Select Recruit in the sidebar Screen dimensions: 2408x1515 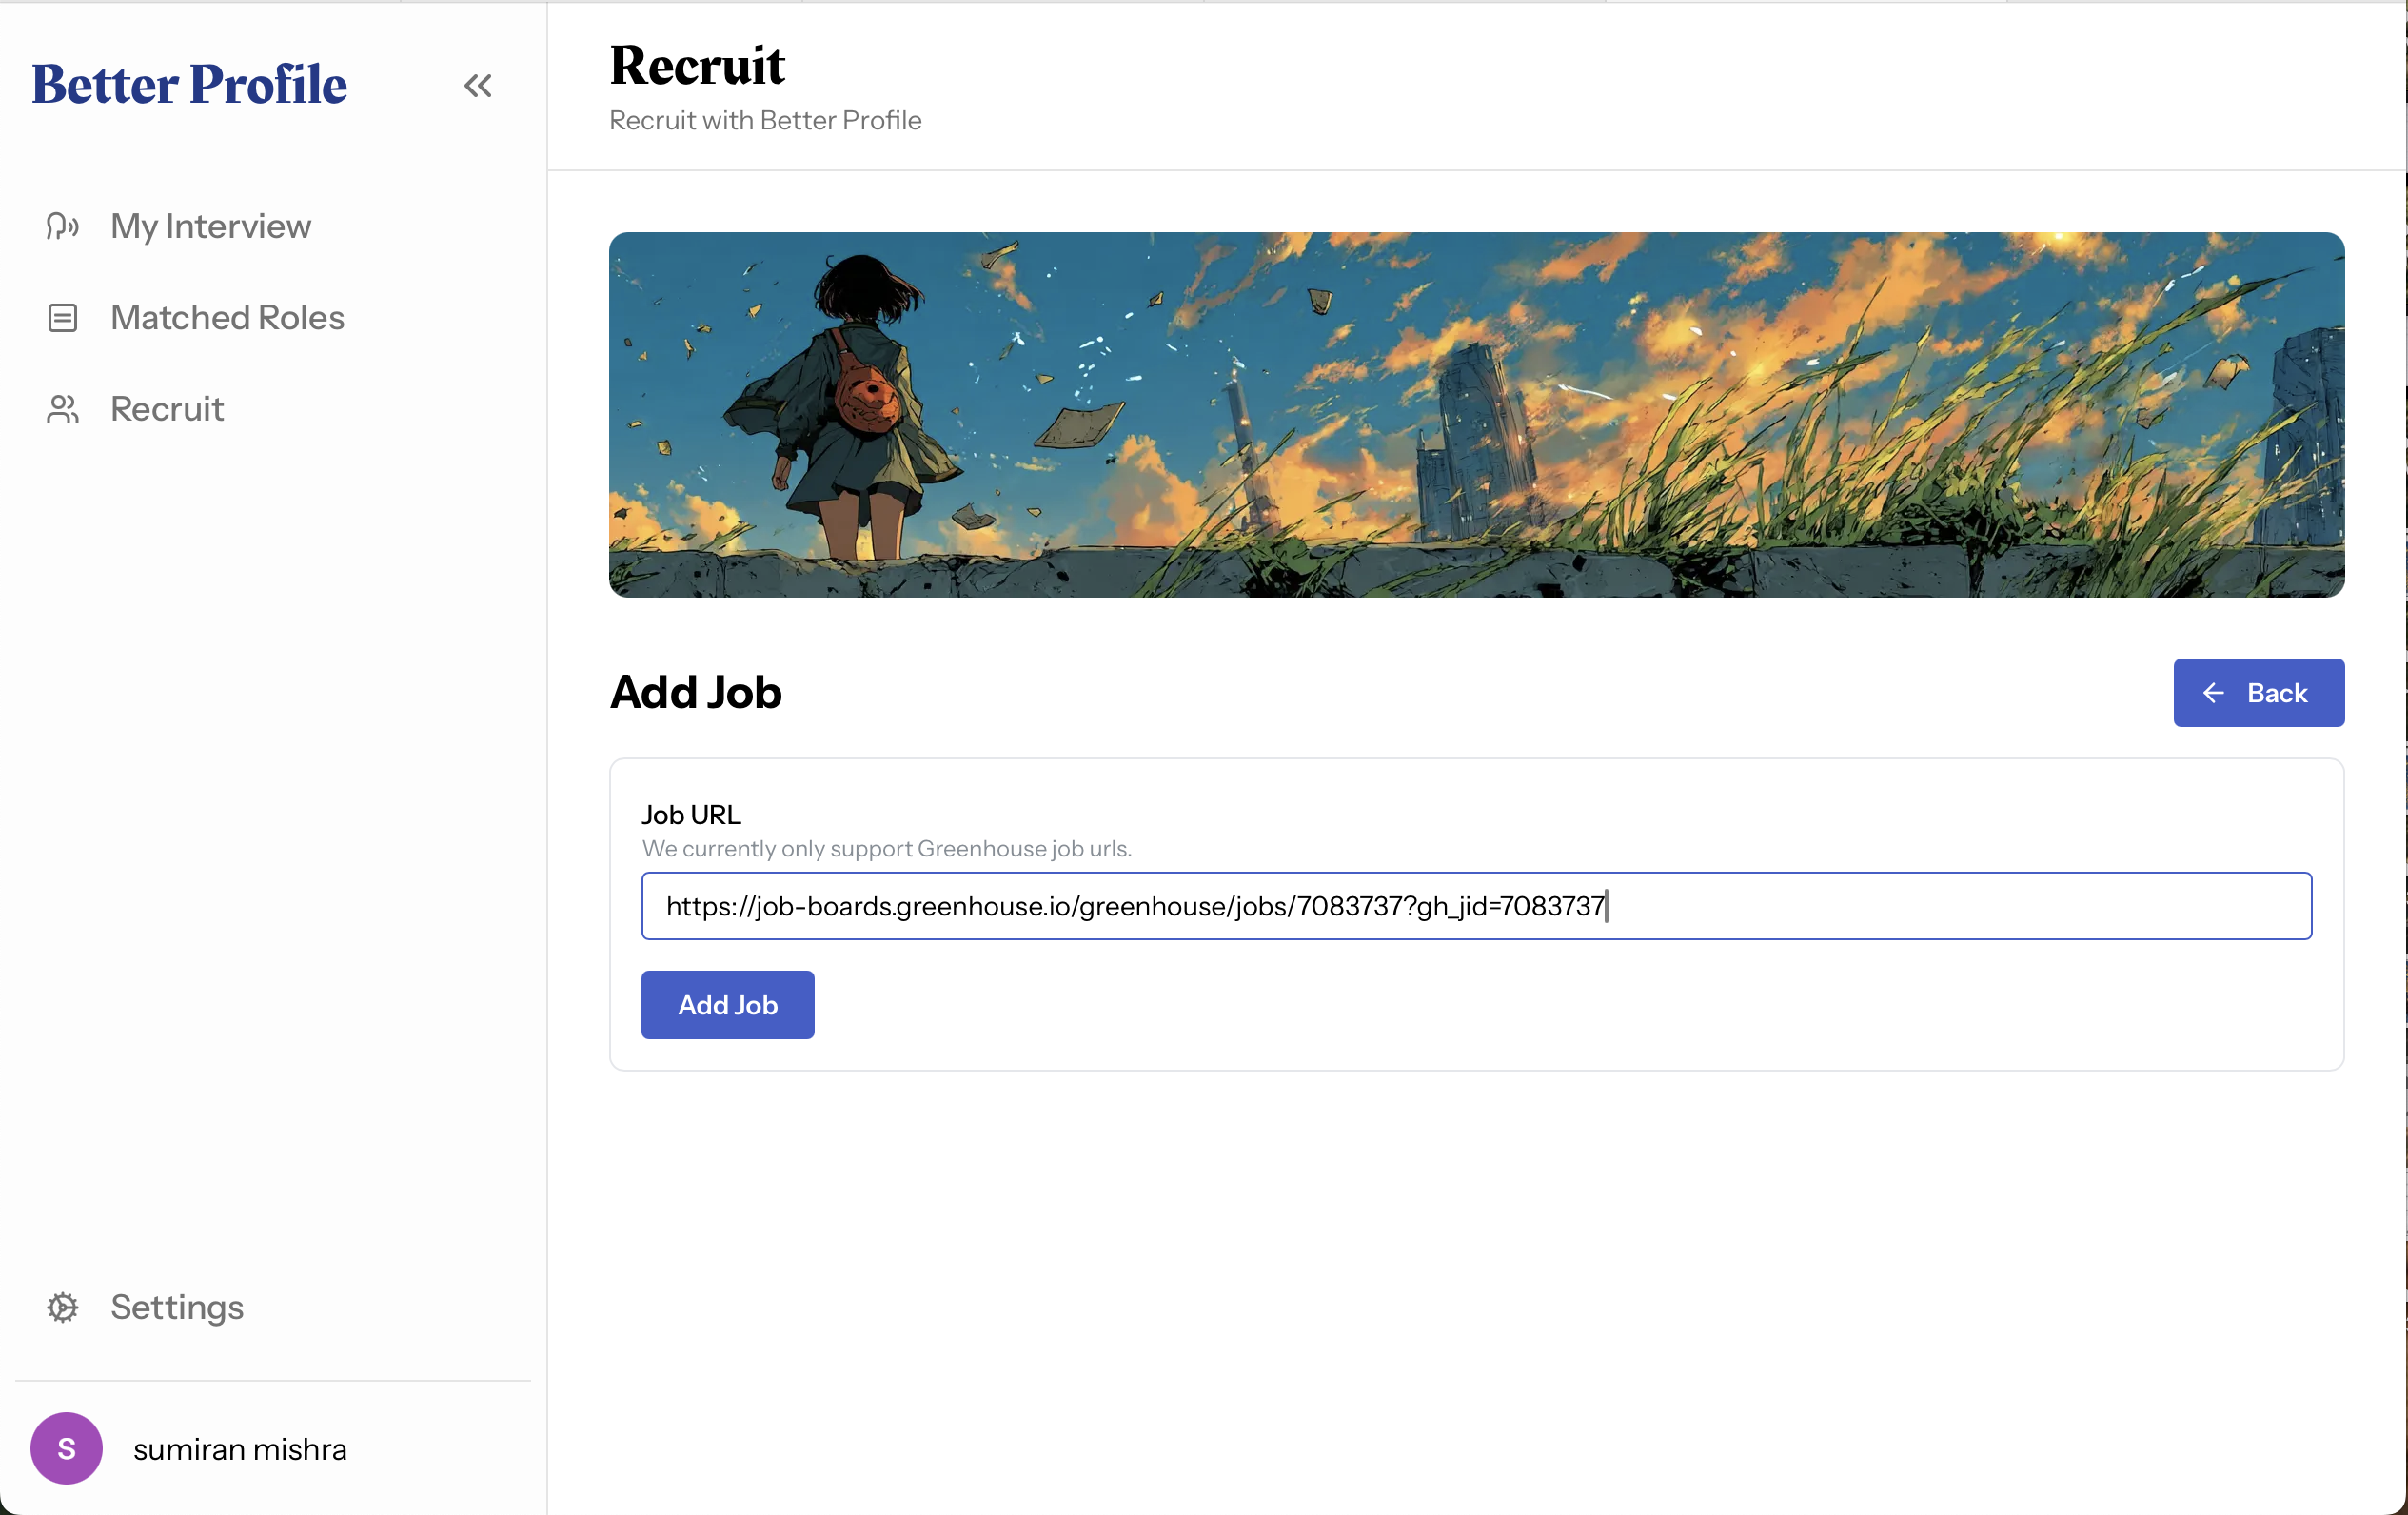pyautogui.click(x=167, y=409)
